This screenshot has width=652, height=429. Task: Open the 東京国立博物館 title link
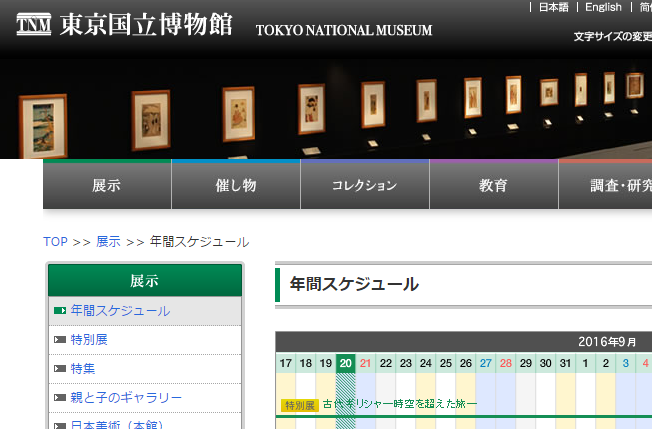146,24
